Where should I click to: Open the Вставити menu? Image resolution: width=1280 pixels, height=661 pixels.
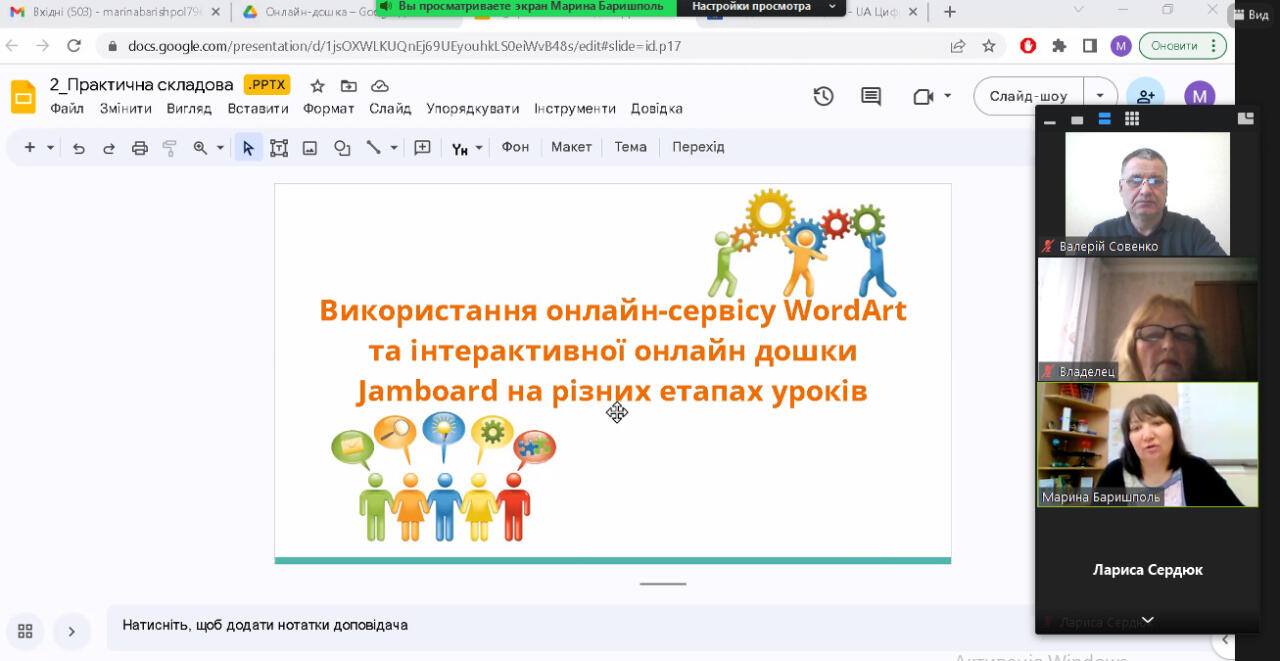258,109
